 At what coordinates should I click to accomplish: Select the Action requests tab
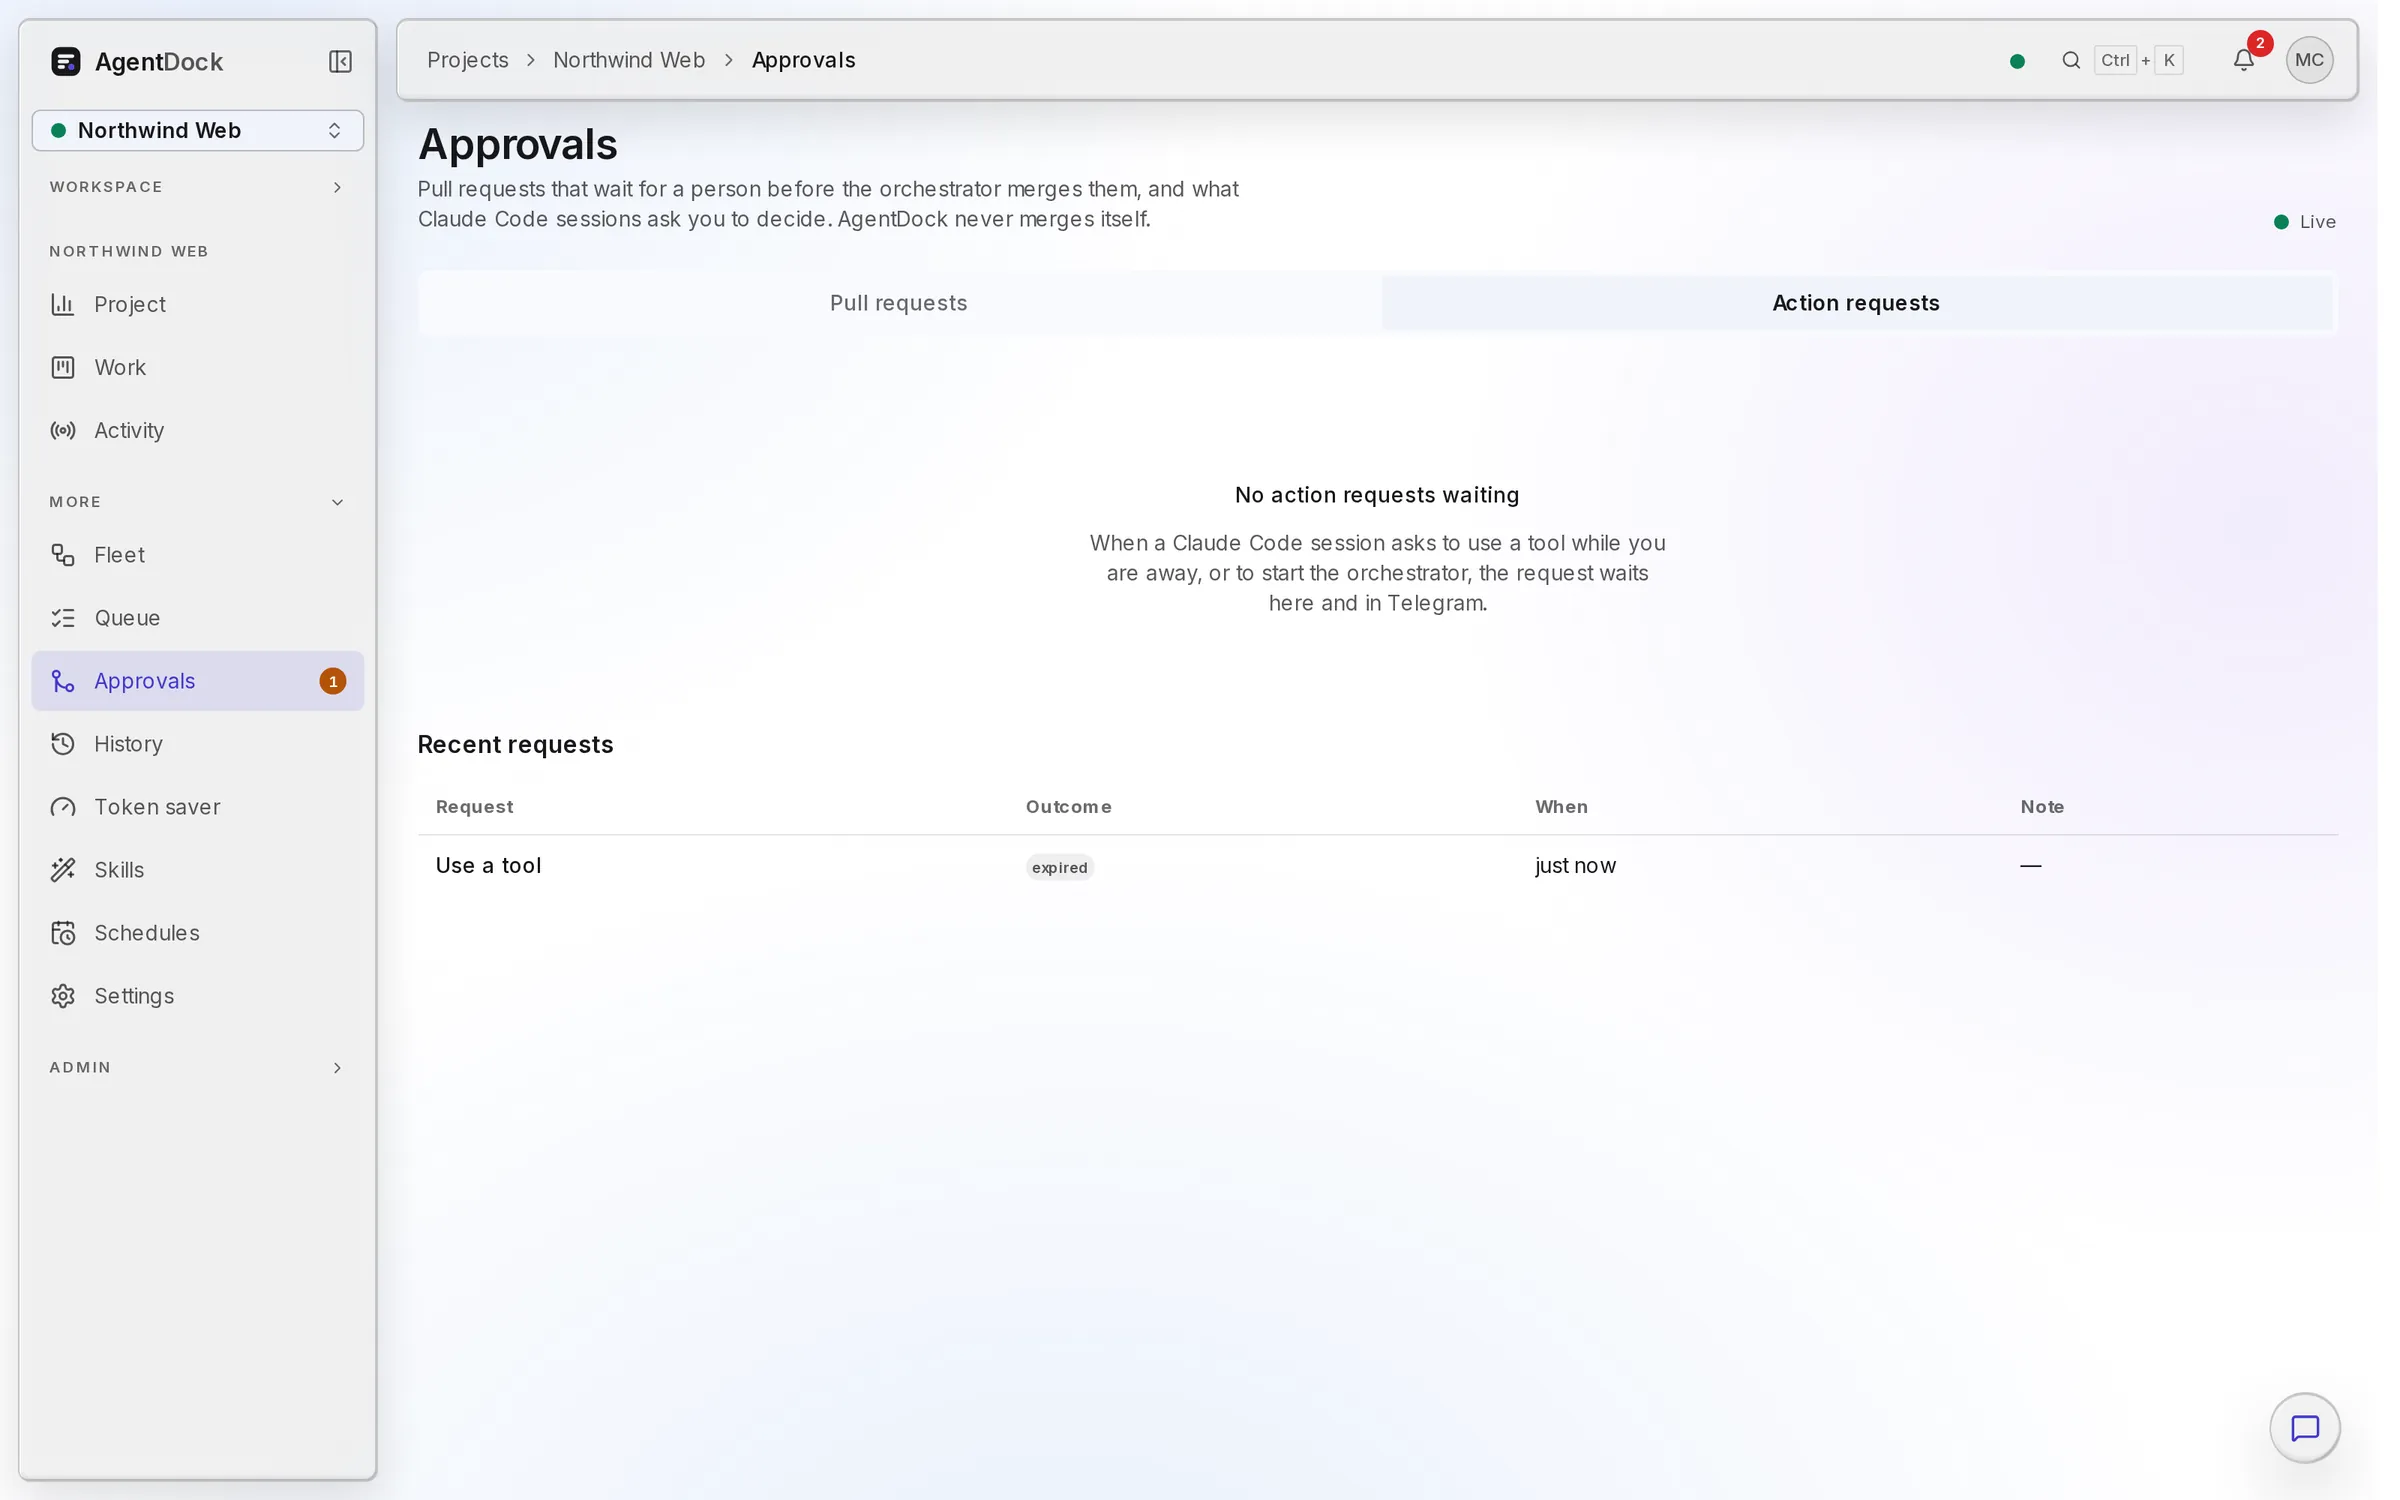click(x=1856, y=303)
